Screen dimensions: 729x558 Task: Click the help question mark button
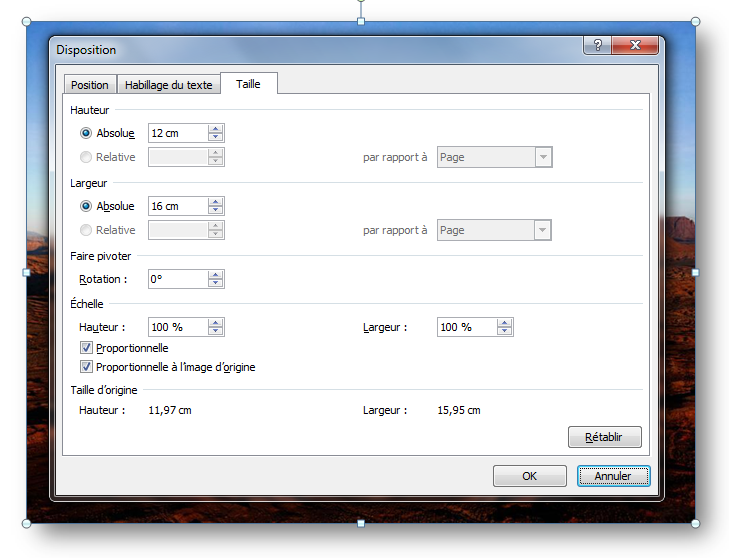pos(598,45)
